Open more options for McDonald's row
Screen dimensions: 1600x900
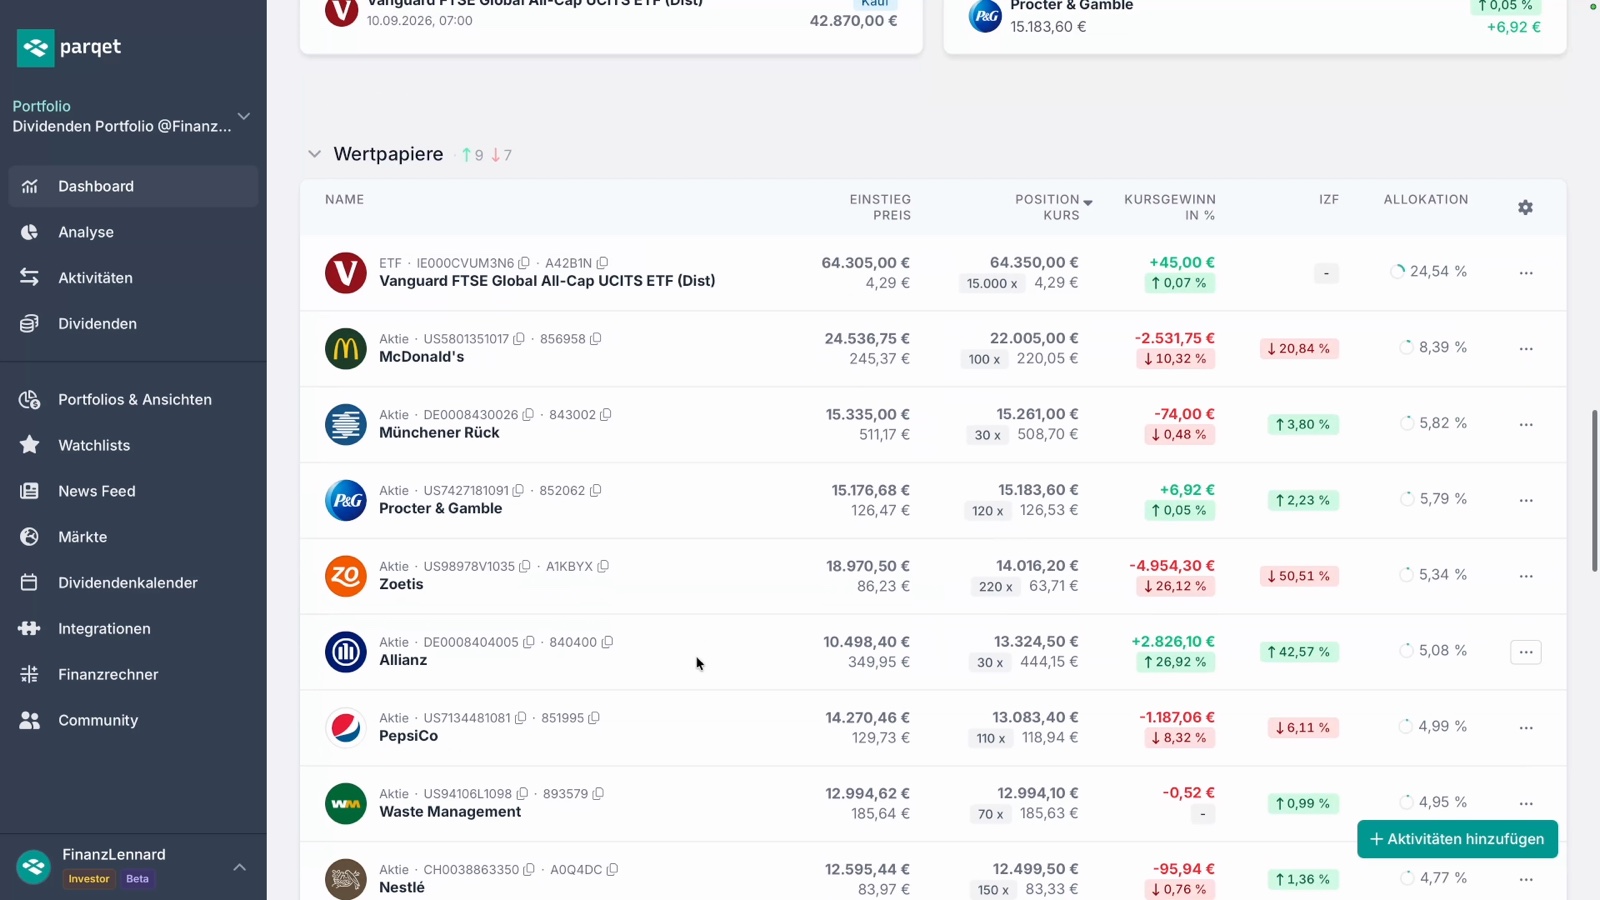point(1526,349)
